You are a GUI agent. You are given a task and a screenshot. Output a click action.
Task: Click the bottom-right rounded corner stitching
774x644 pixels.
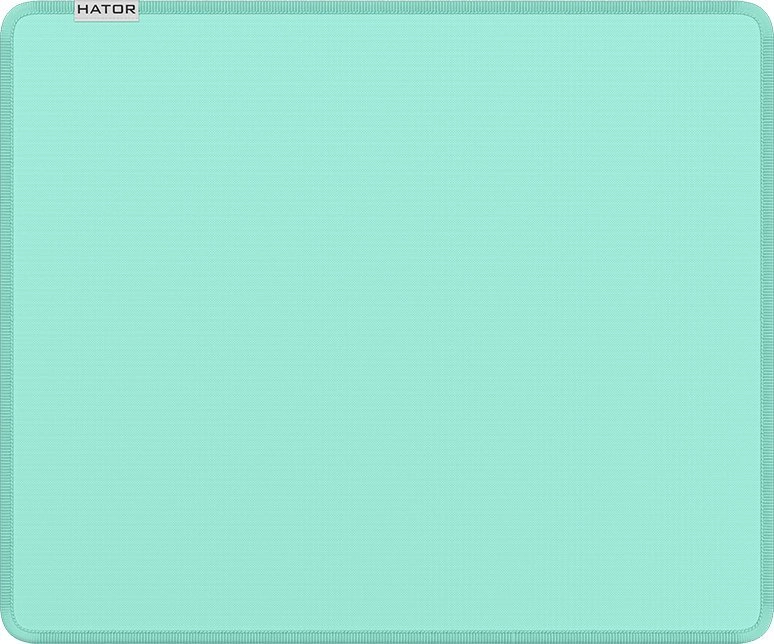tap(763, 632)
